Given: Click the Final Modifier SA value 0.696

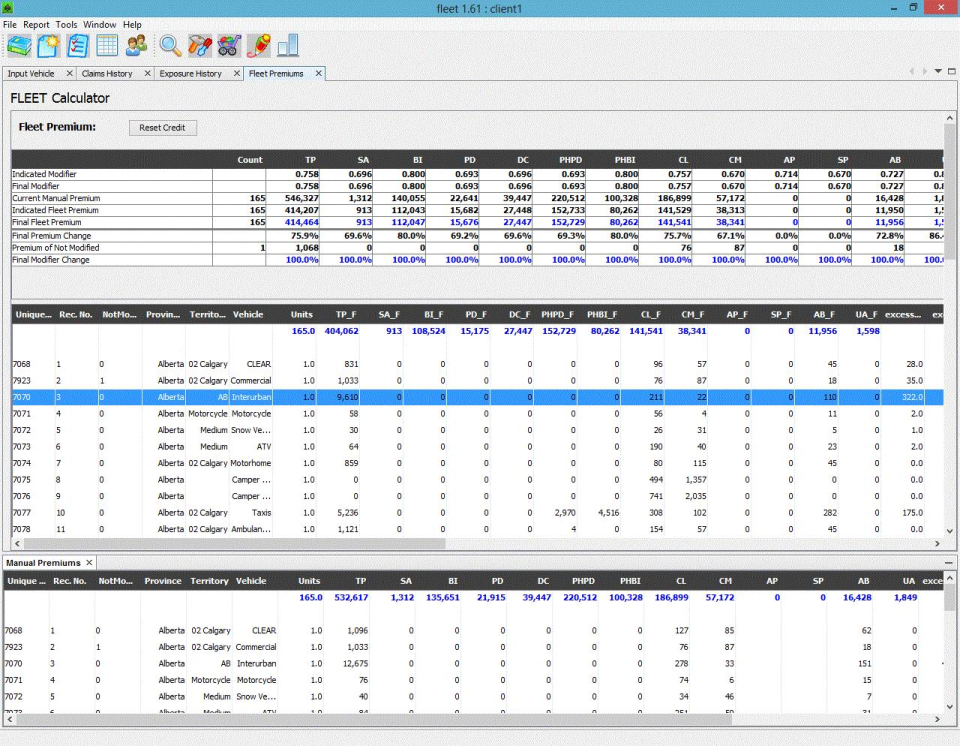Looking at the screenshot, I should (x=360, y=186).
